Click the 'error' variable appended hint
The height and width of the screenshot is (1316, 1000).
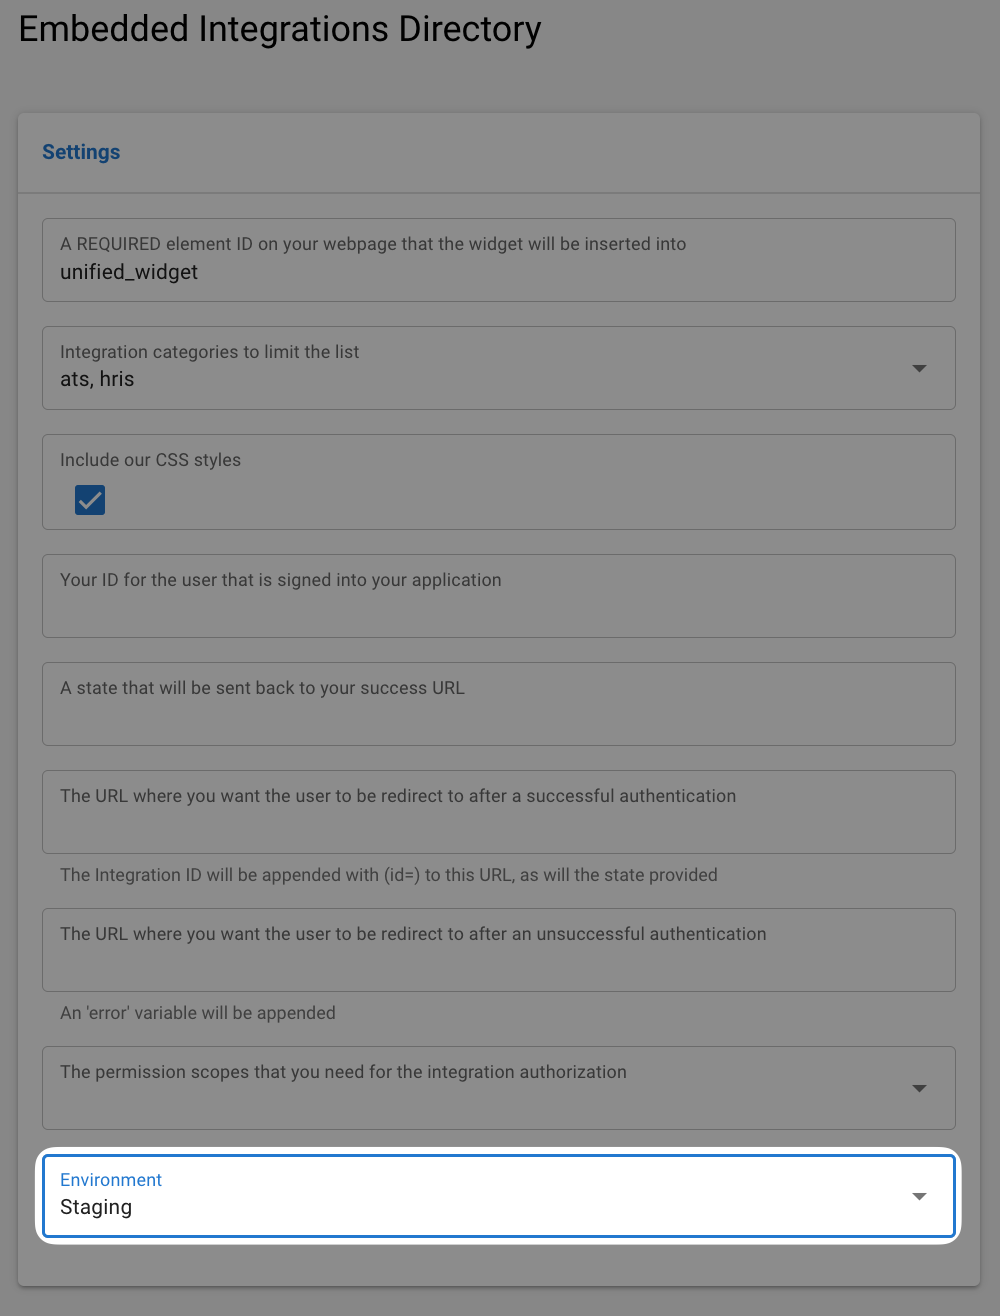[198, 1013]
